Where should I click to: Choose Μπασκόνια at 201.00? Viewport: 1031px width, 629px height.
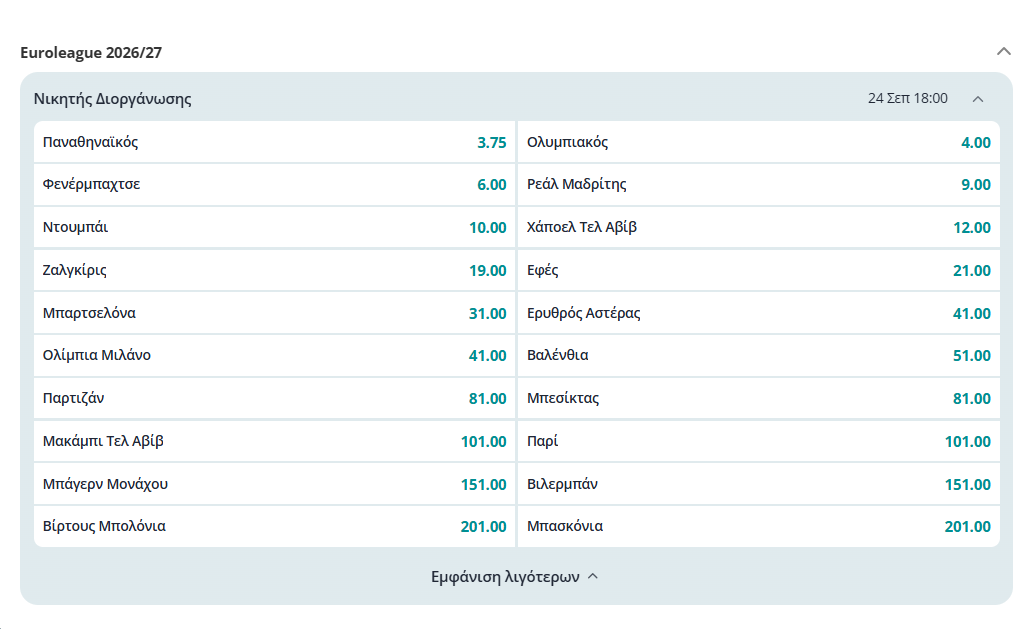(759, 526)
